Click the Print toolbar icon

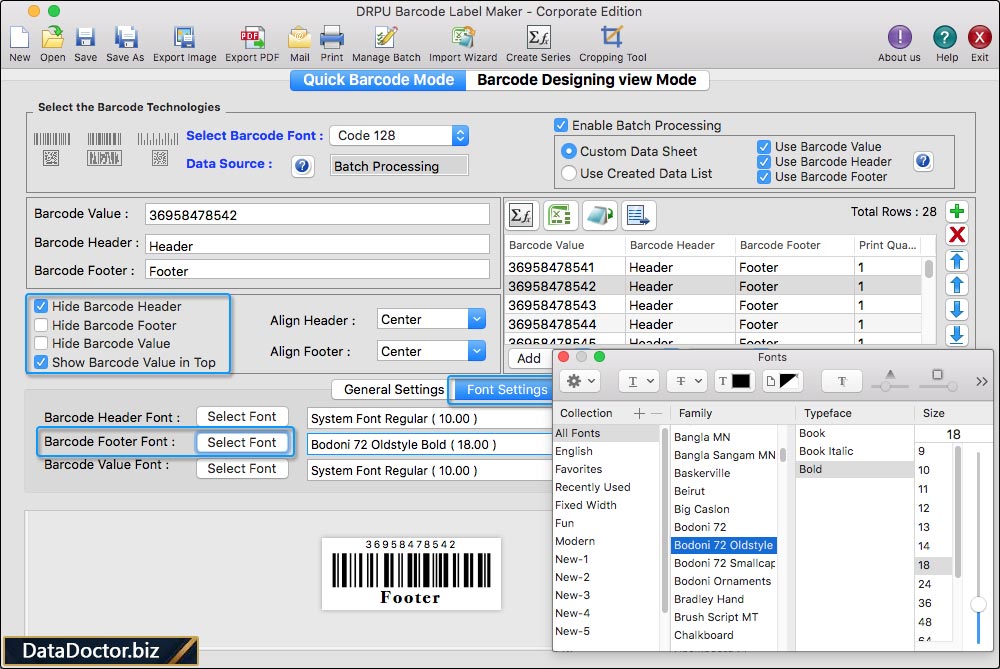click(332, 38)
